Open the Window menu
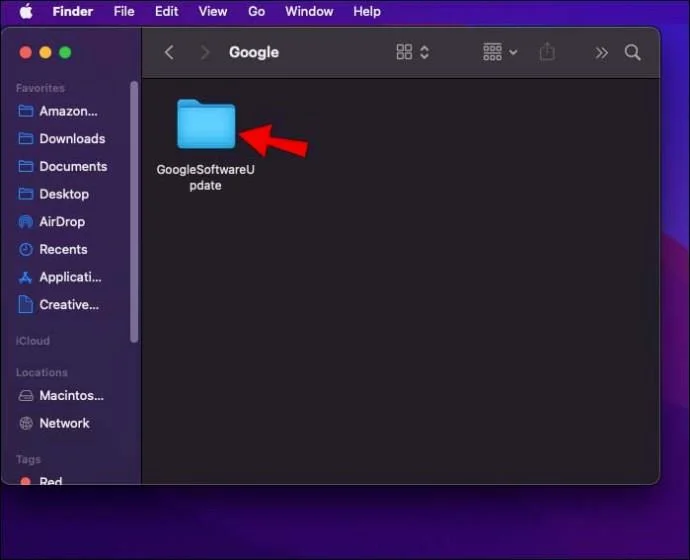Screen dimensions: 690x560 tap(309, 11)
